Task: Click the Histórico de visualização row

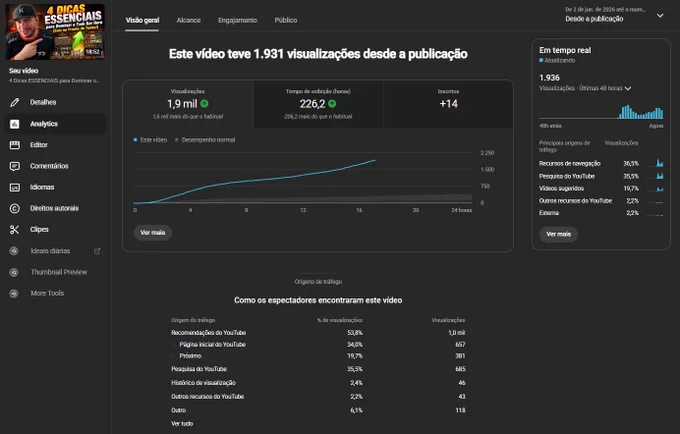Action: pos(318,383)
